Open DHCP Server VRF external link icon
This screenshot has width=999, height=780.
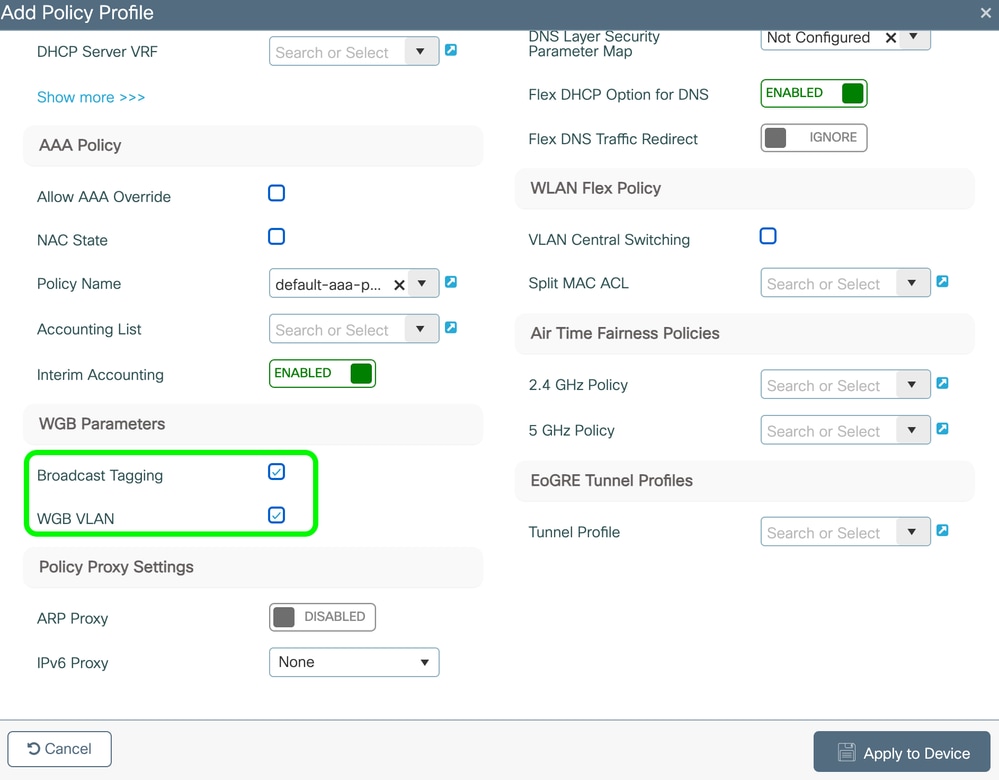click(x=450, y=50)
